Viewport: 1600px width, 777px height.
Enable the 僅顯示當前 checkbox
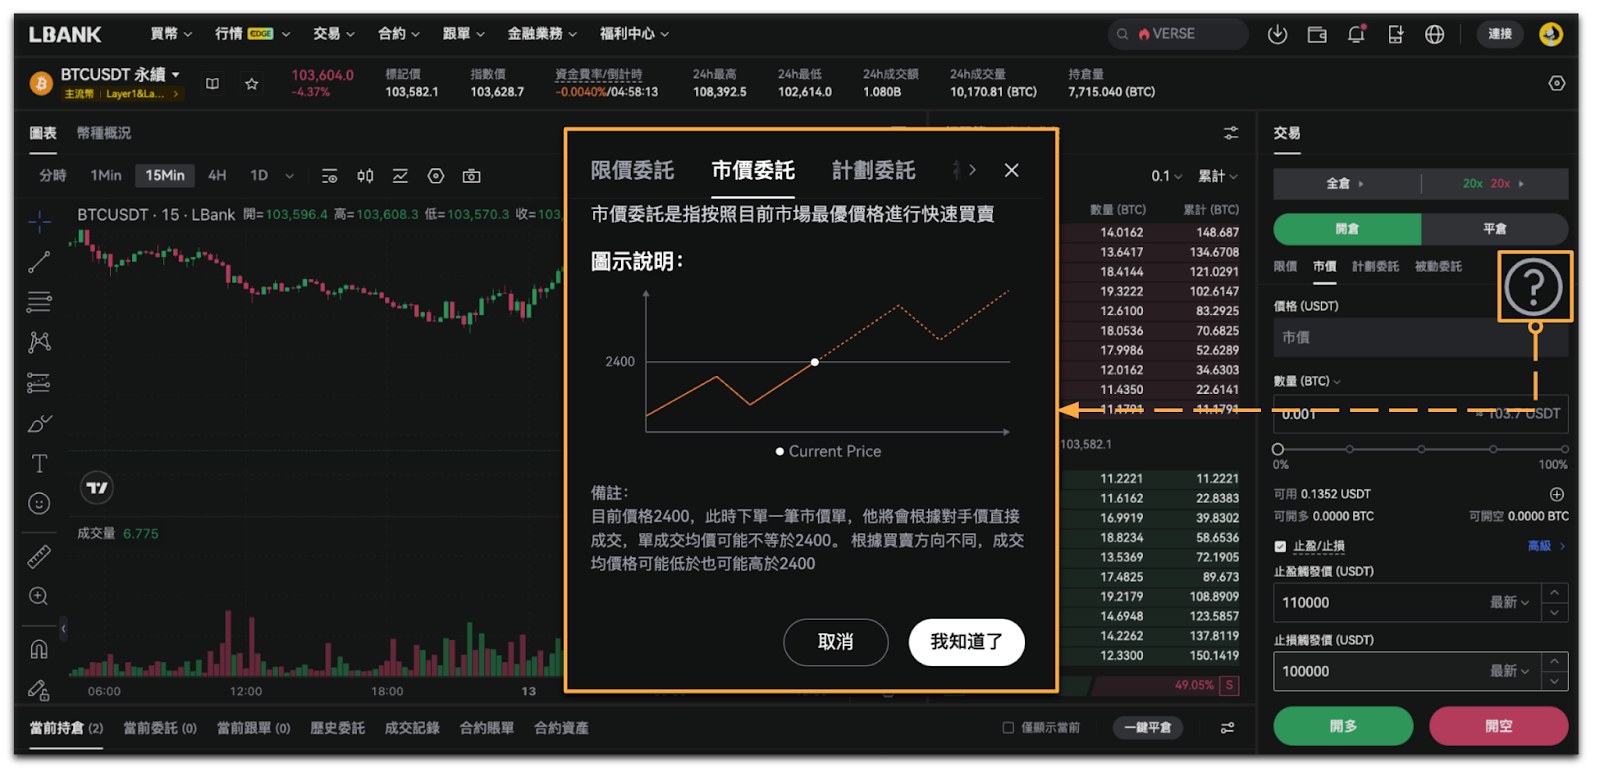pyautogui.click(x=1008, y=728)
